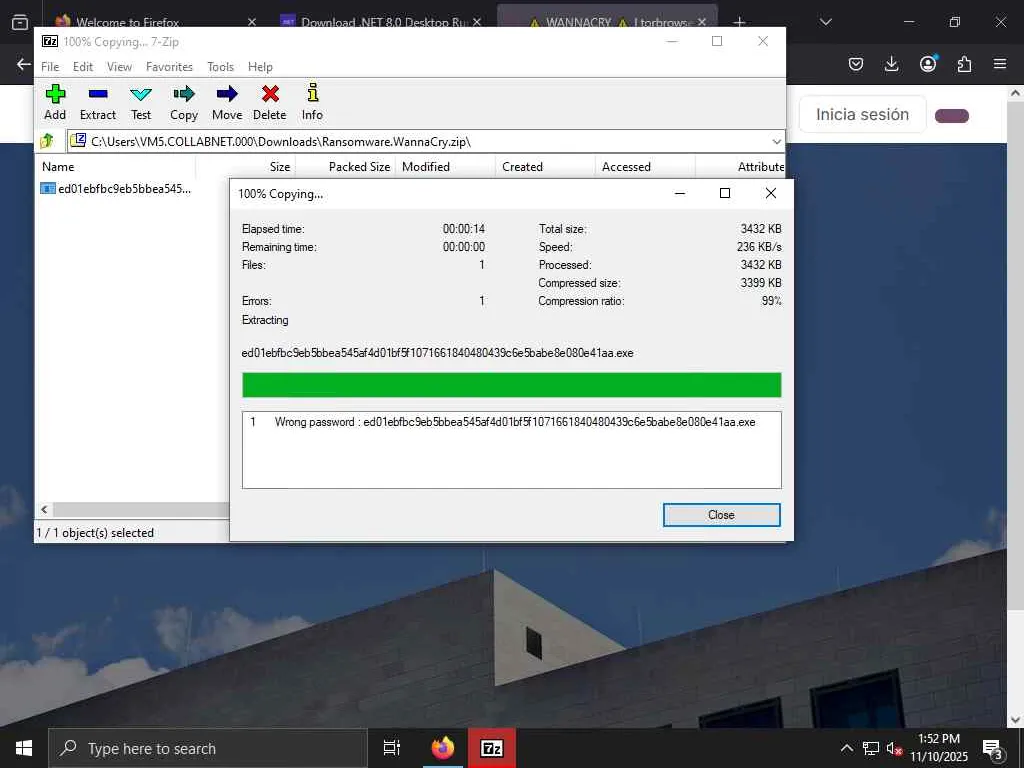Image resolution: width=1024 pixels, height=768 pixels.
Task: Open the Edit menu in 7-Zip
Action: 83,67
